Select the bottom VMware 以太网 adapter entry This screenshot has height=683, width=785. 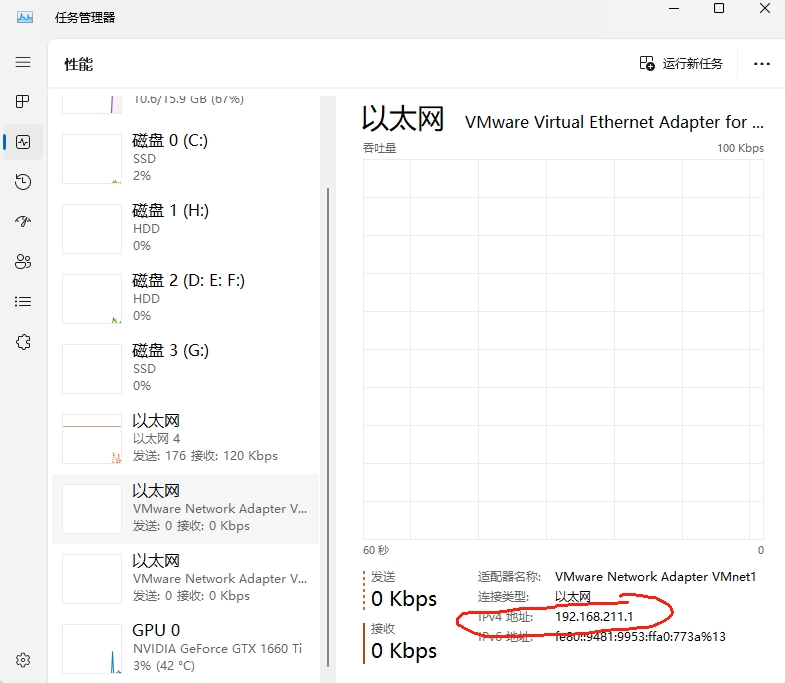click(185, 578)
